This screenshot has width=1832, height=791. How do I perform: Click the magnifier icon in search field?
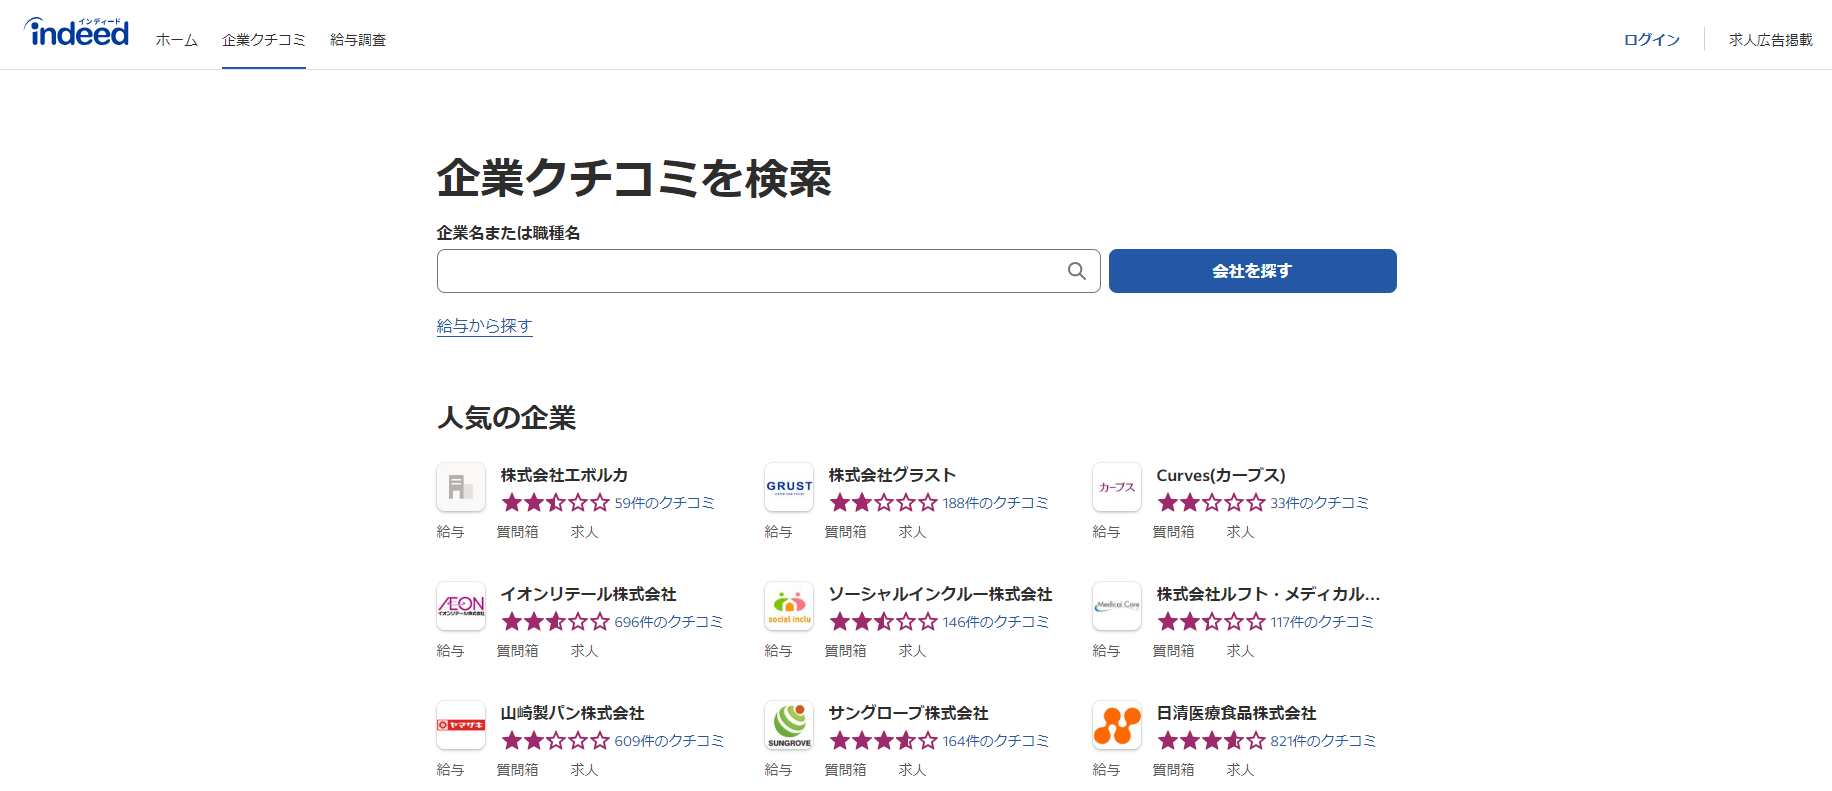pos(1076,271)
